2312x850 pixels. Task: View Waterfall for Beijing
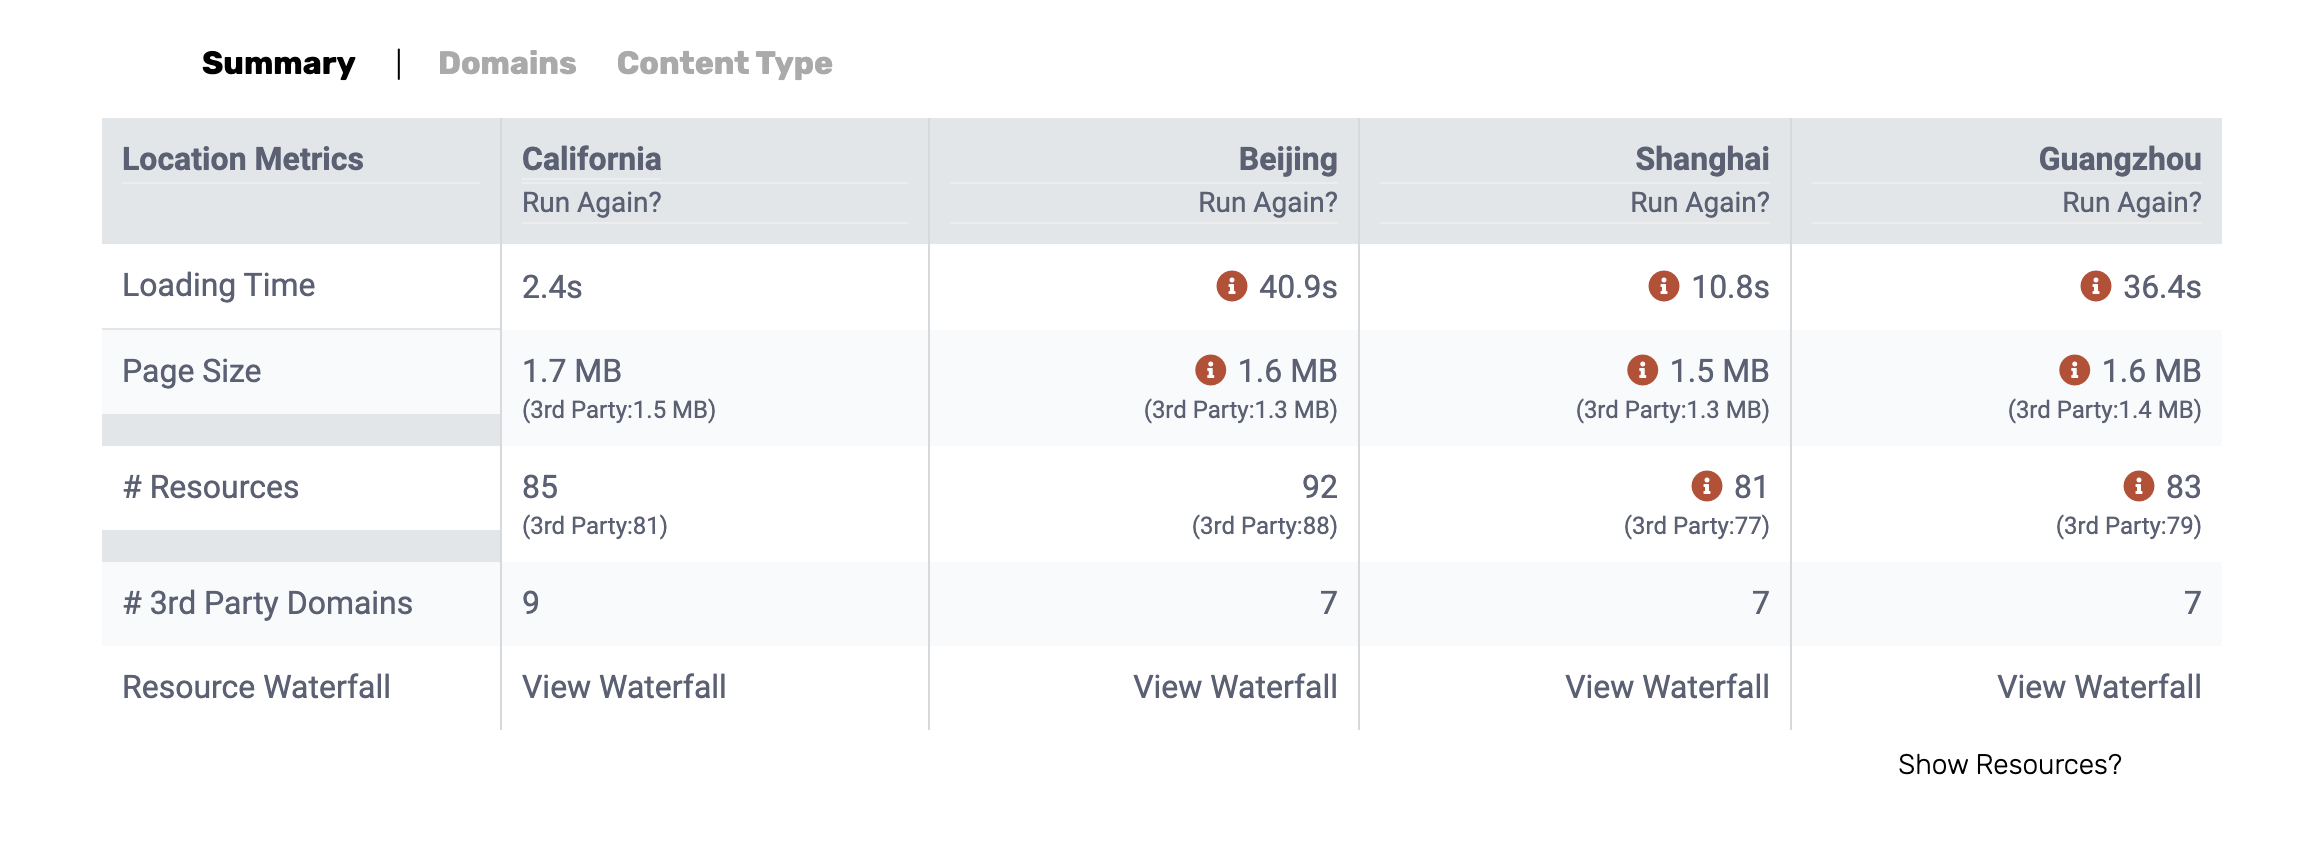pyautogui.click(x=1235, y=687)
